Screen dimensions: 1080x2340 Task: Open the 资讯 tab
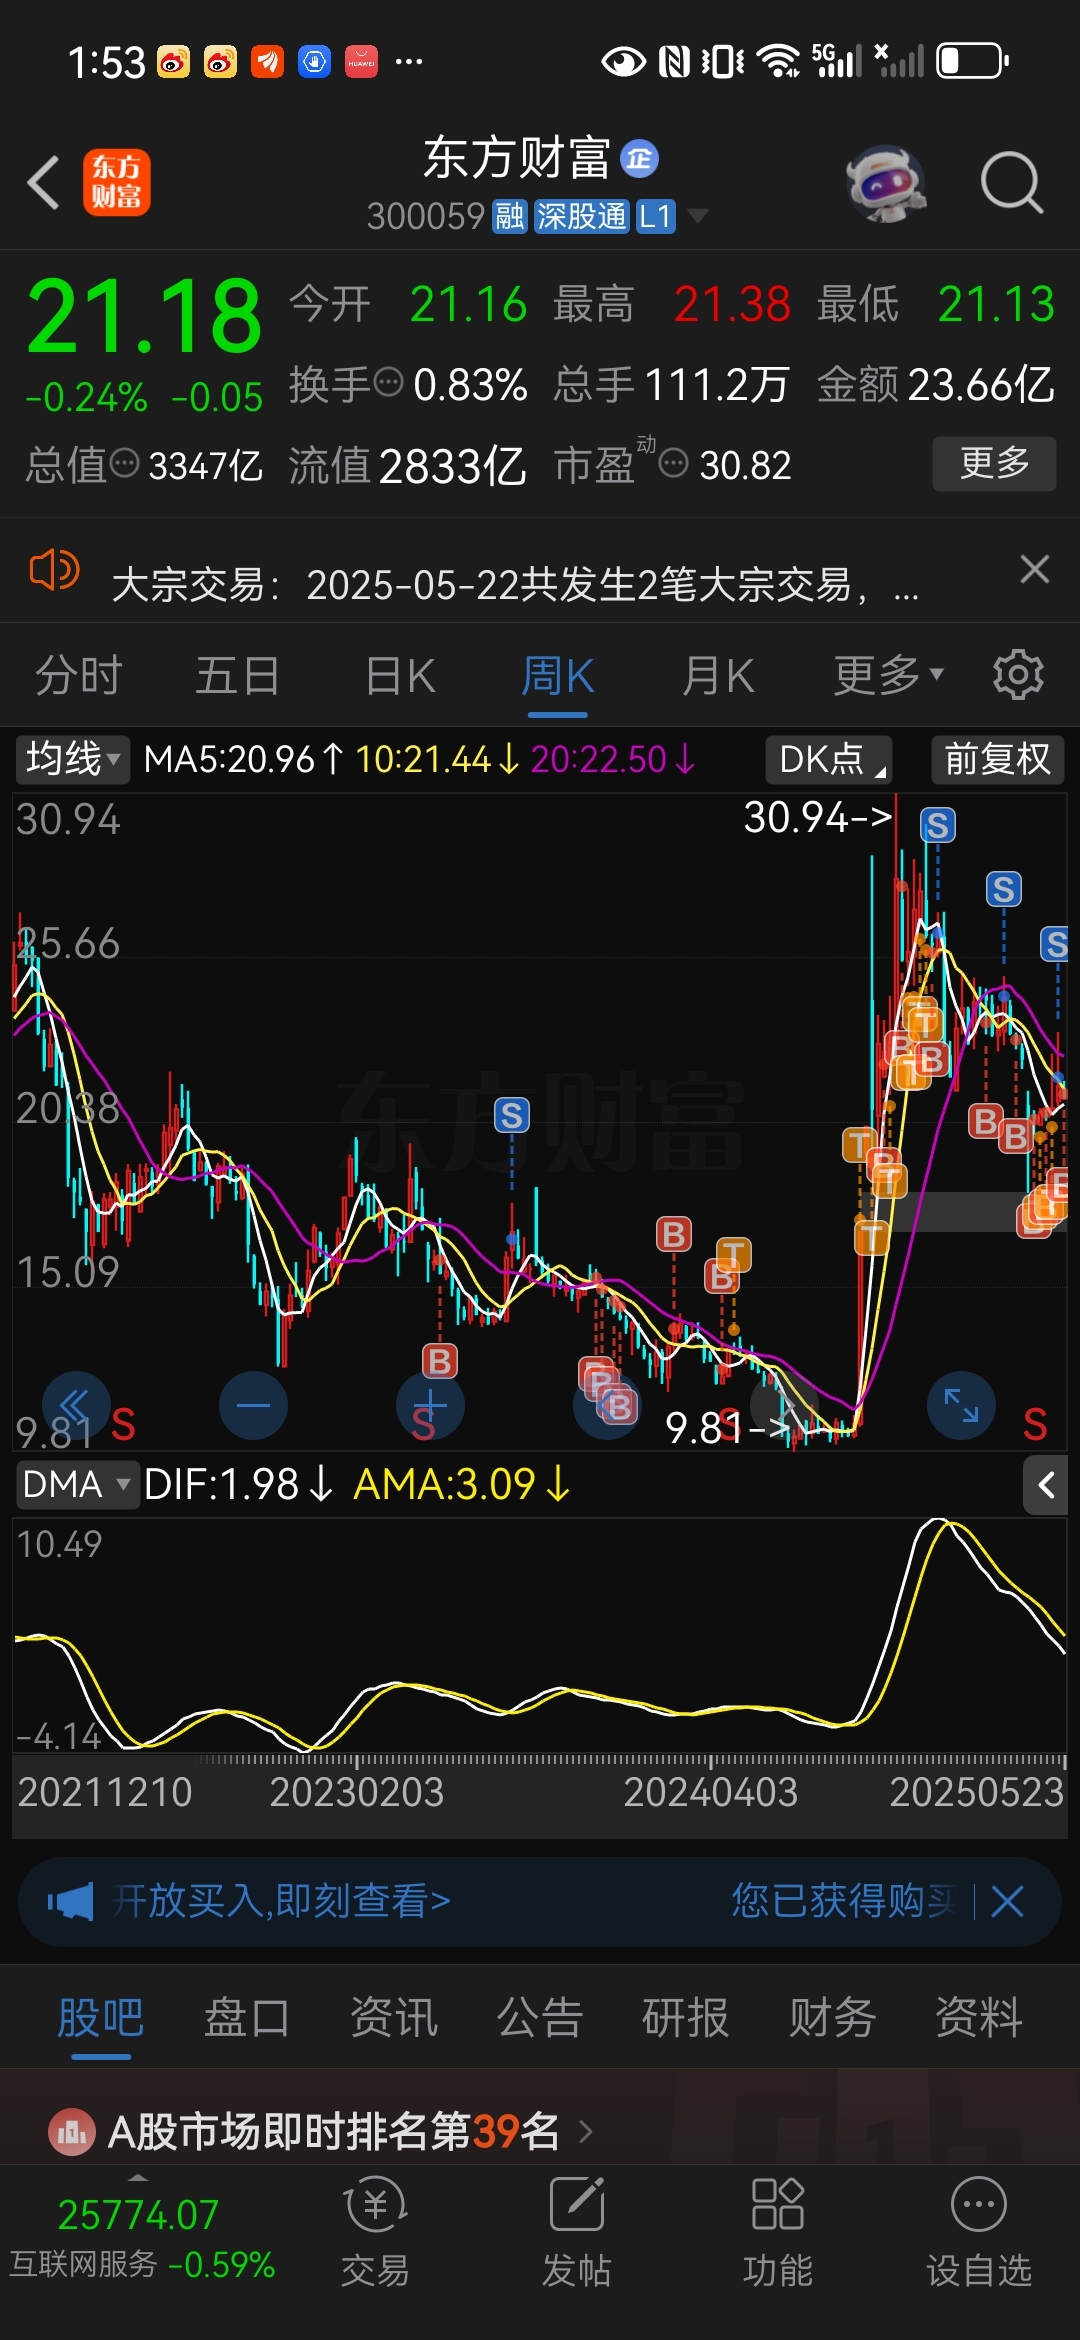tap(394, 2017)
